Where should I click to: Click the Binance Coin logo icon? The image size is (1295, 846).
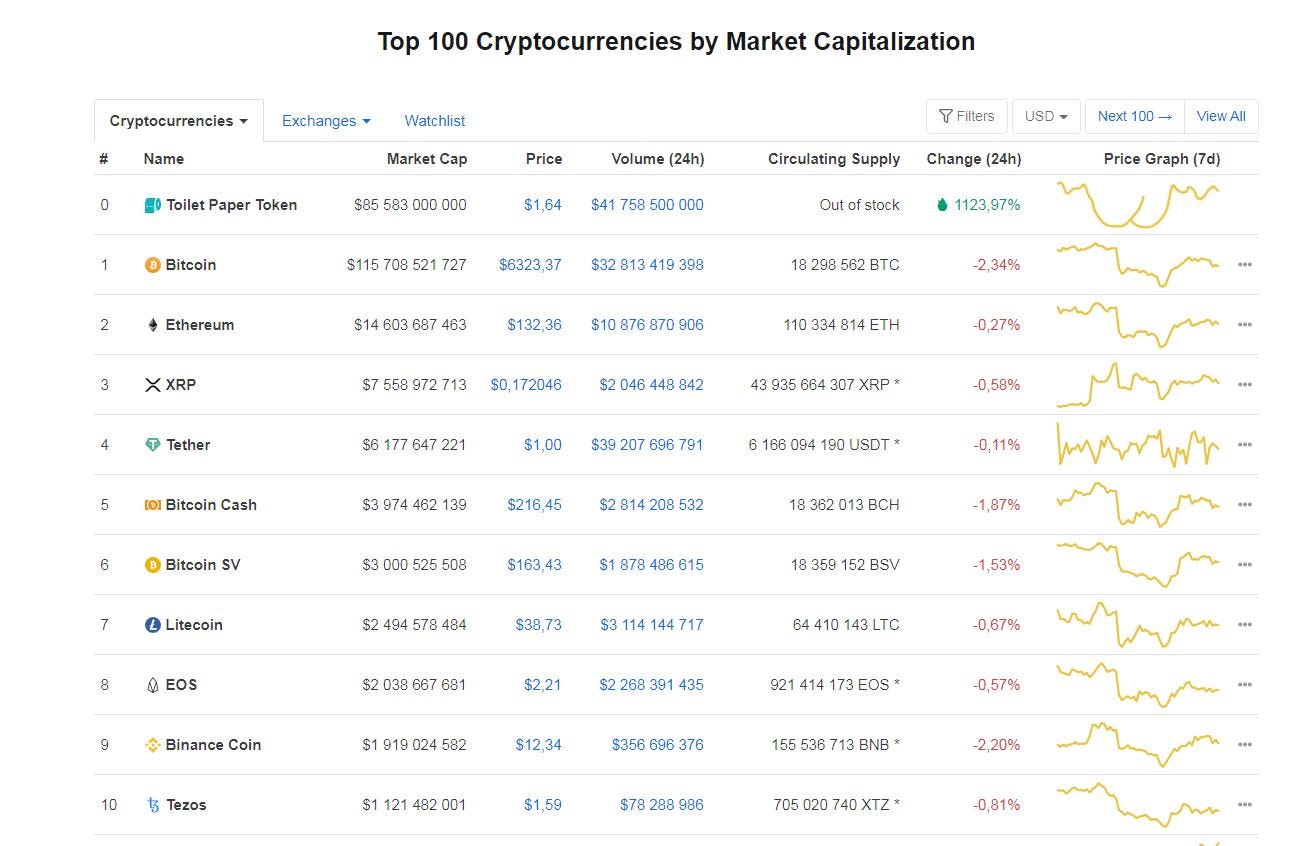(x=152, y=745)
